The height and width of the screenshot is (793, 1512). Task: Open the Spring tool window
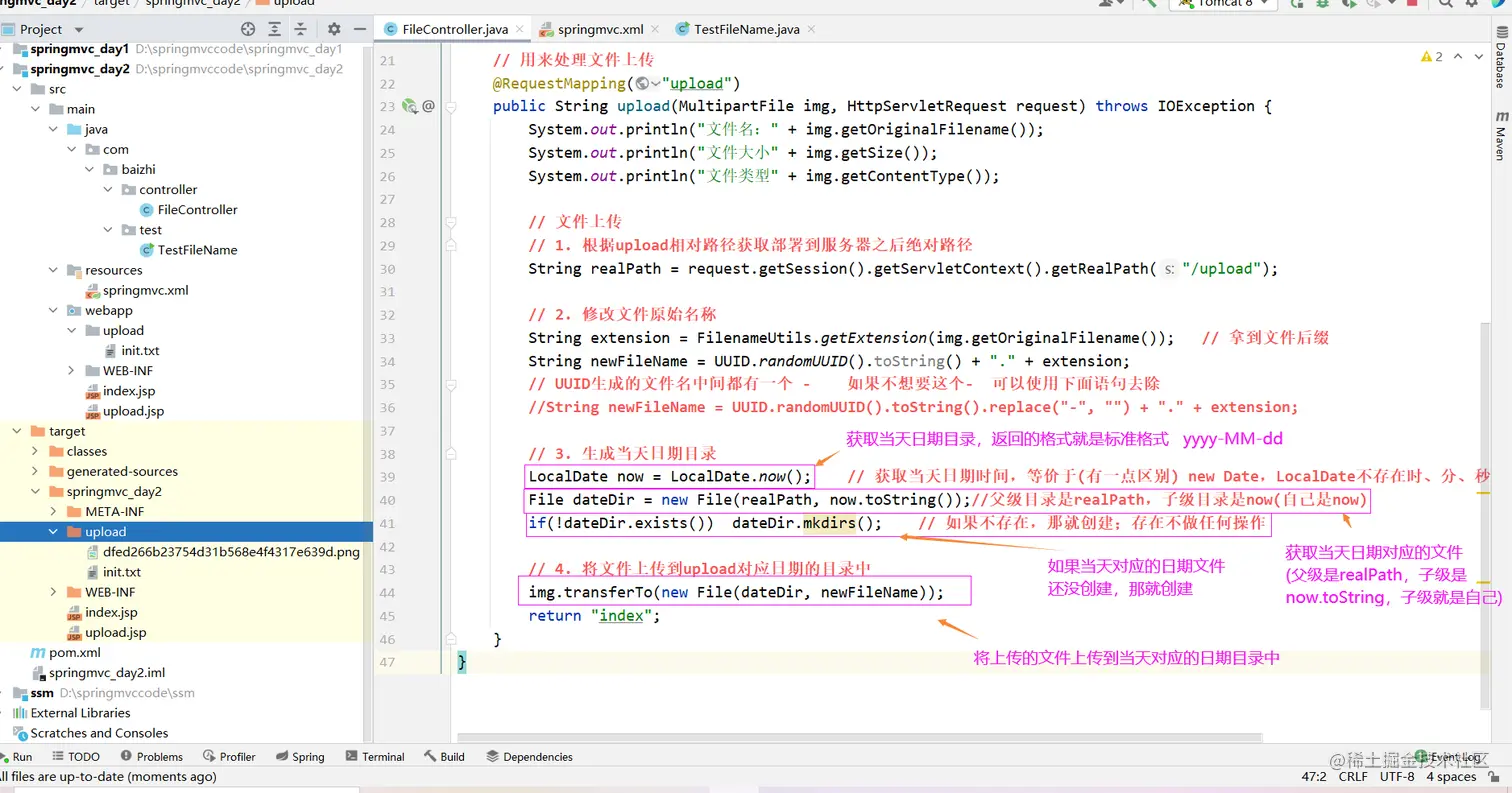(300, 757)
